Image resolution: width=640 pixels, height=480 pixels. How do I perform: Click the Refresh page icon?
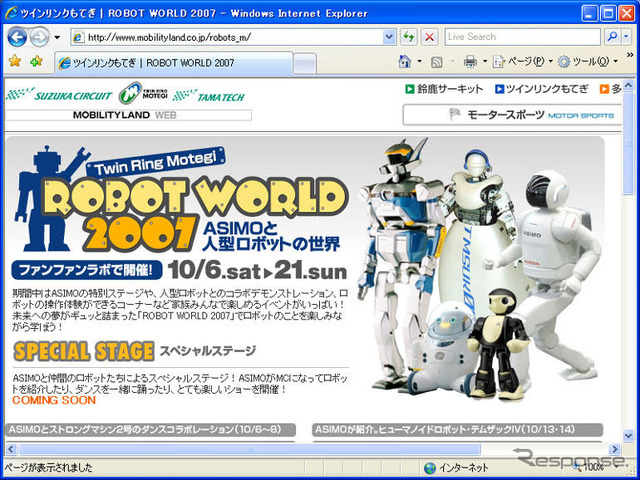tap(408, 38)
